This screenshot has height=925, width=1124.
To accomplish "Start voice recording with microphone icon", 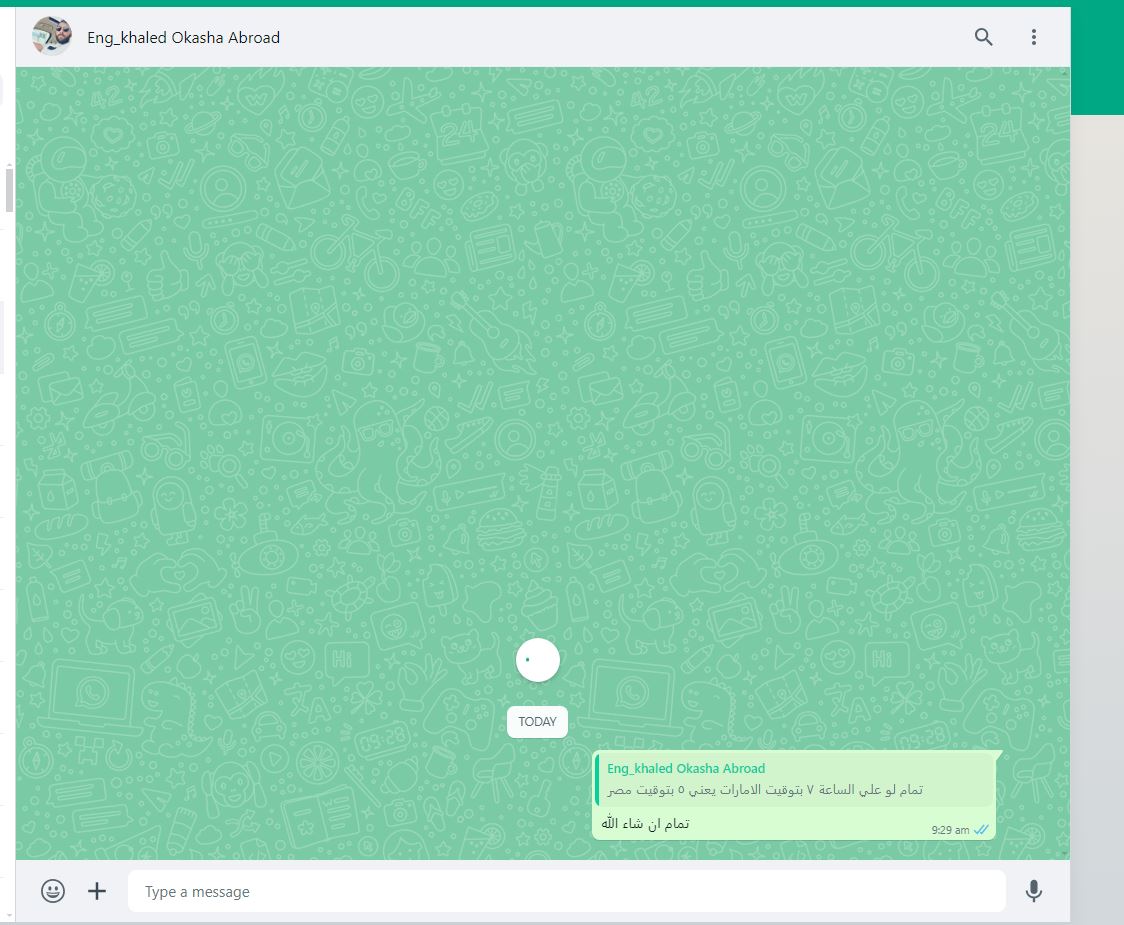I will 1034,891.
